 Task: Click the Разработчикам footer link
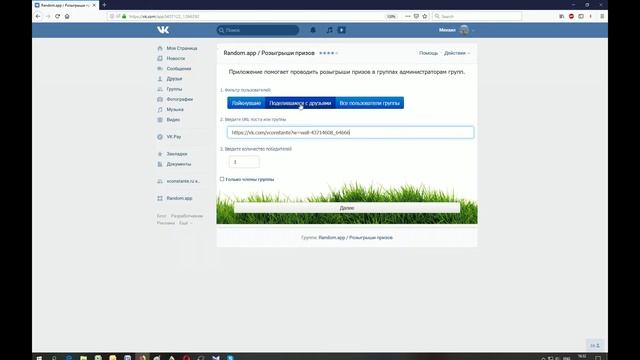(x=187, y=216)
